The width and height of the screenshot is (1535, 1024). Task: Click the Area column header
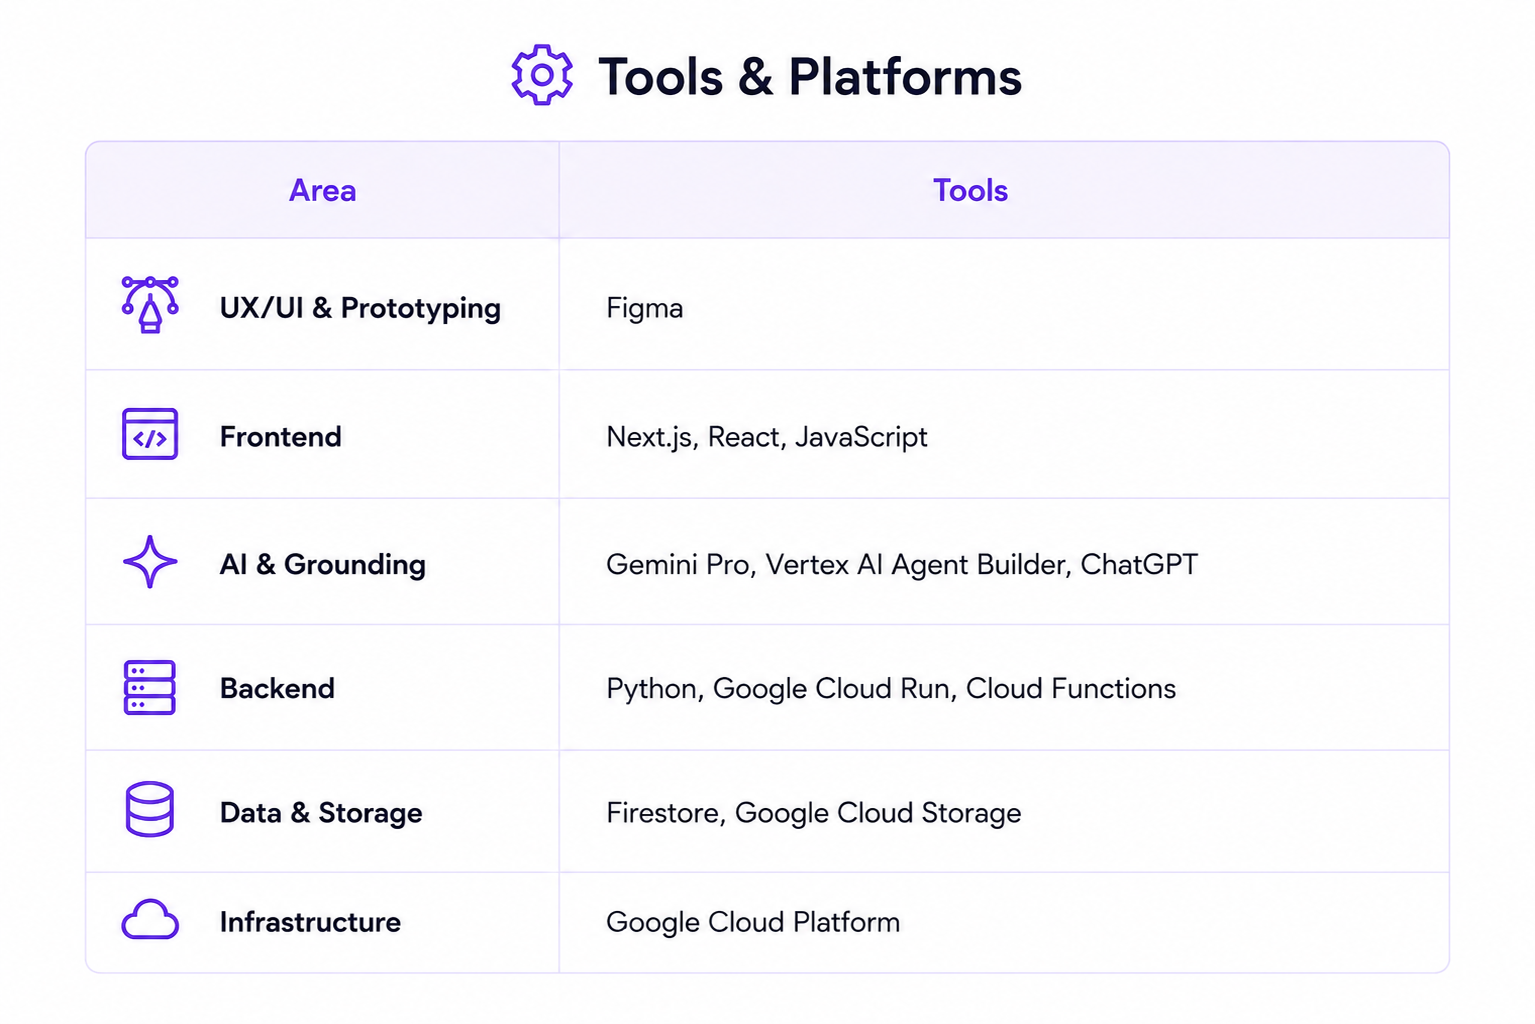(322, 190)
